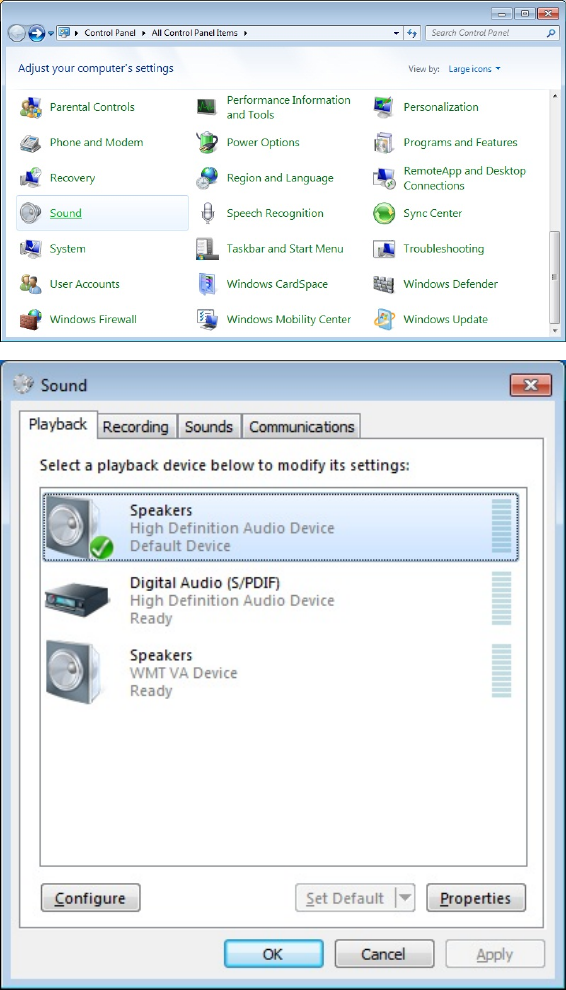The height and width of the screenshot is (990, 566).
Task: Open Performance Information and Tools icon
Action: [x=207, y=107]
